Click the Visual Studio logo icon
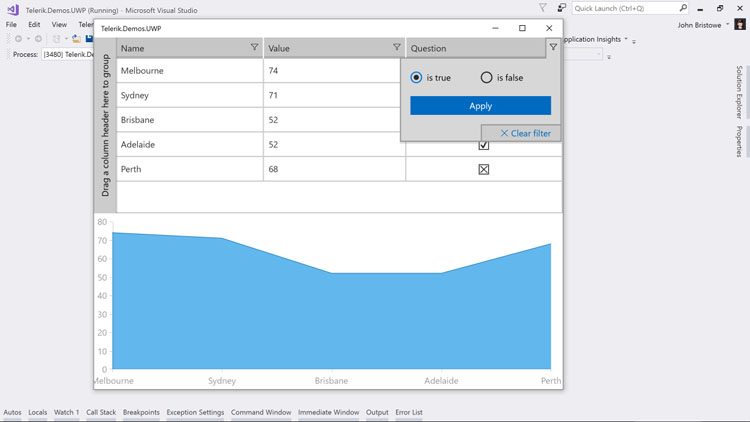The width and height of the screenshot is (750, 422). [x=13, y=10]
